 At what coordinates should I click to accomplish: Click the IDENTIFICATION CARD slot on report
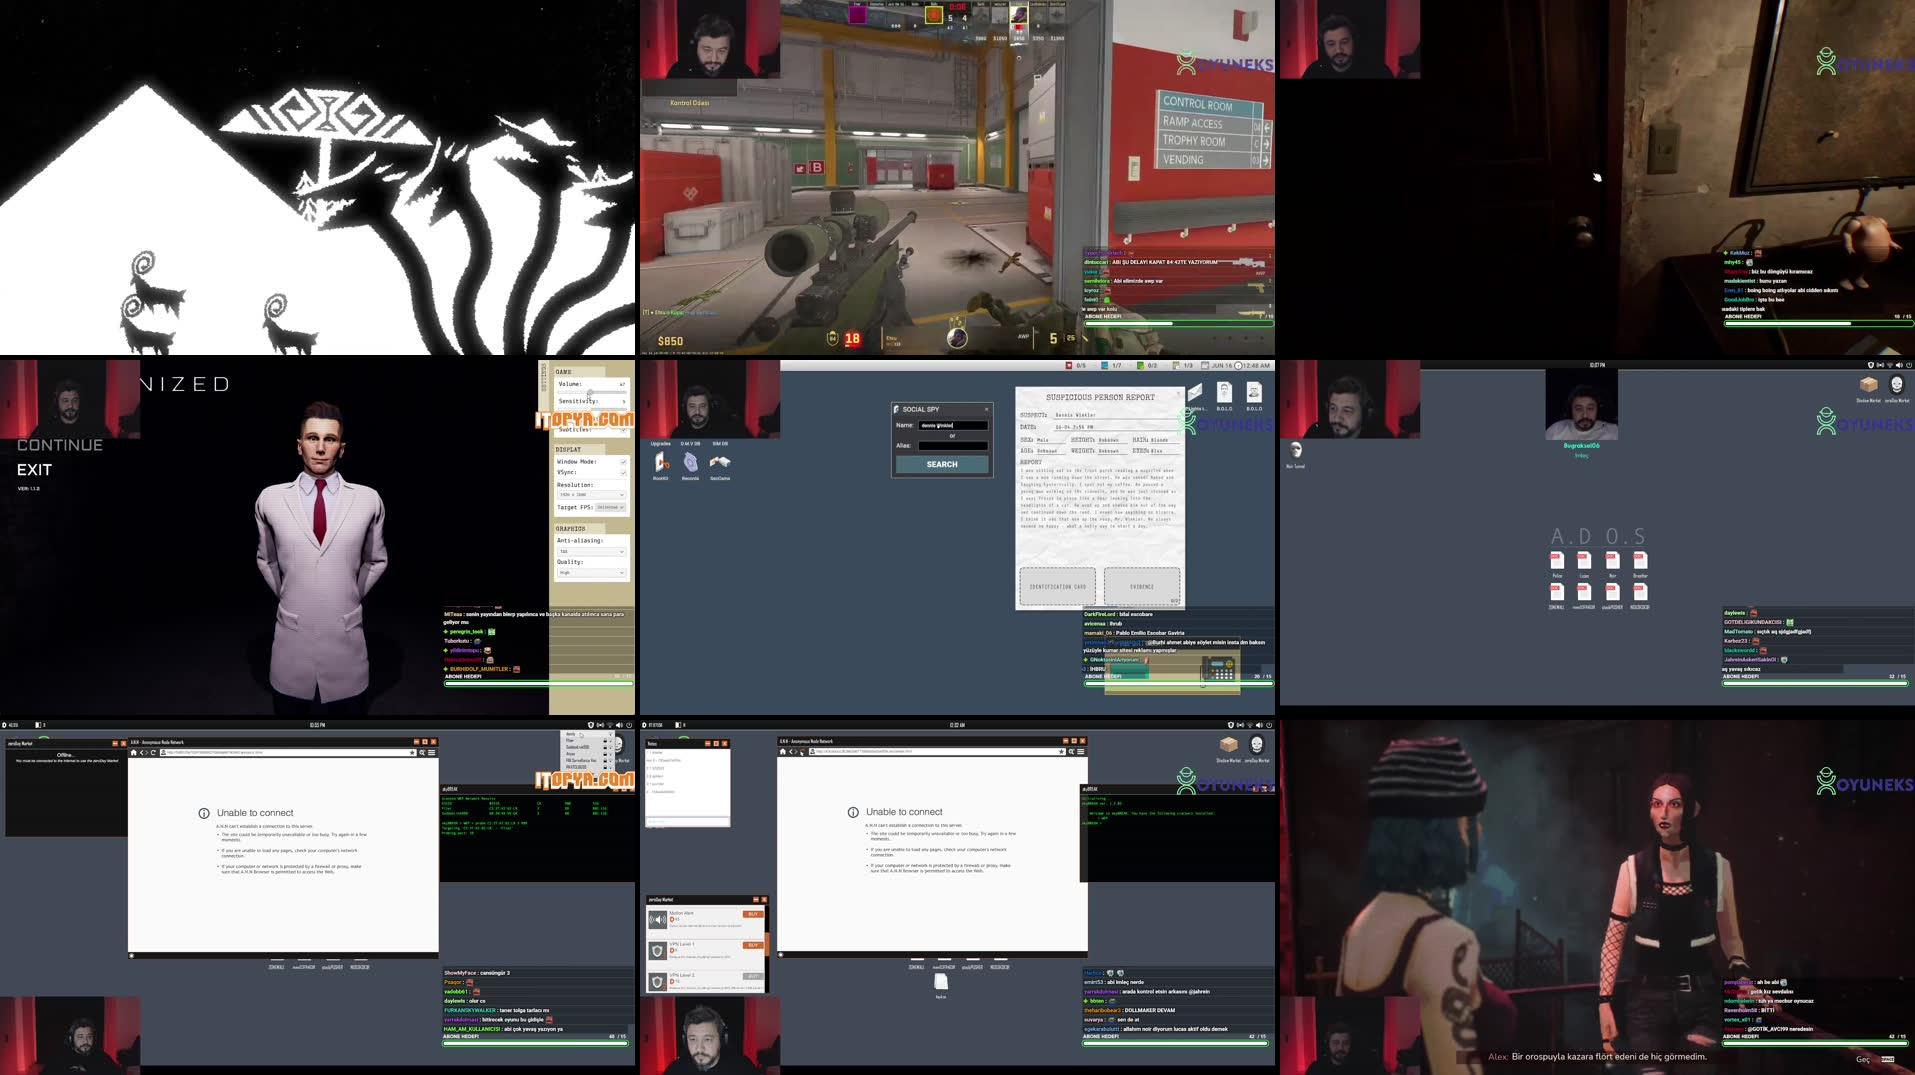click(x=1058, y=587)
